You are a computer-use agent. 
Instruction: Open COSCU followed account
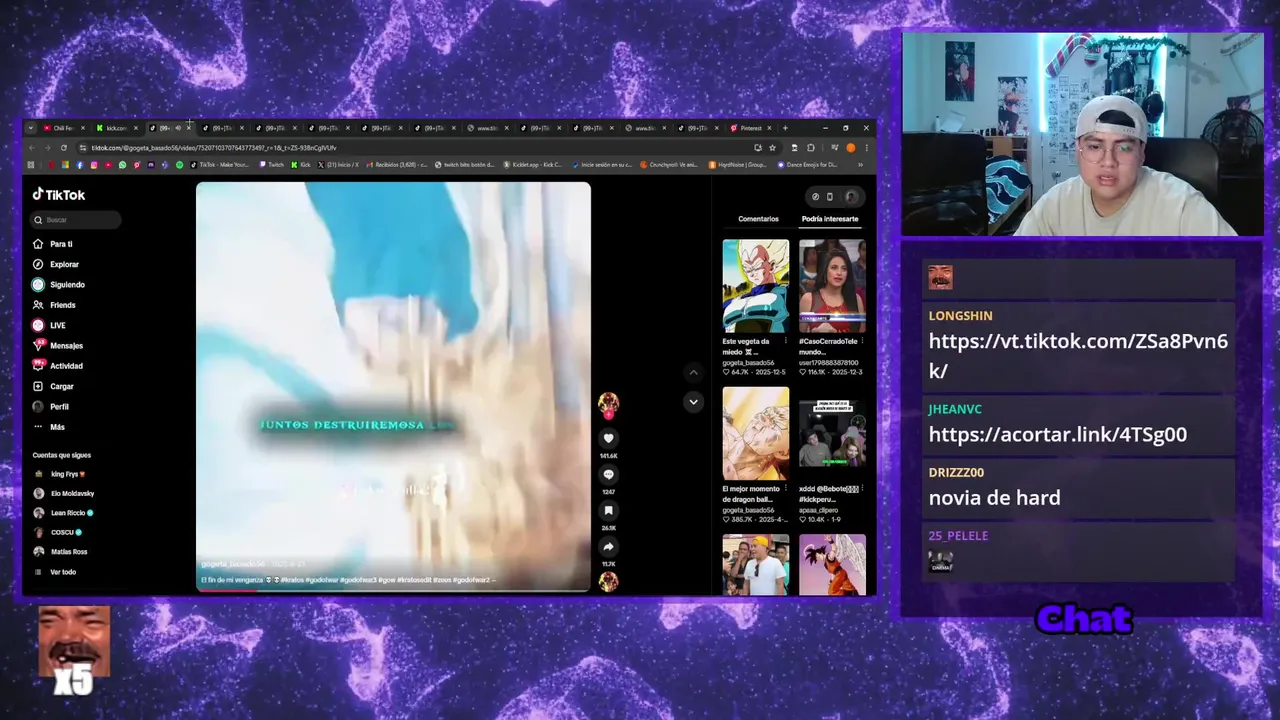tap(58, 532)
